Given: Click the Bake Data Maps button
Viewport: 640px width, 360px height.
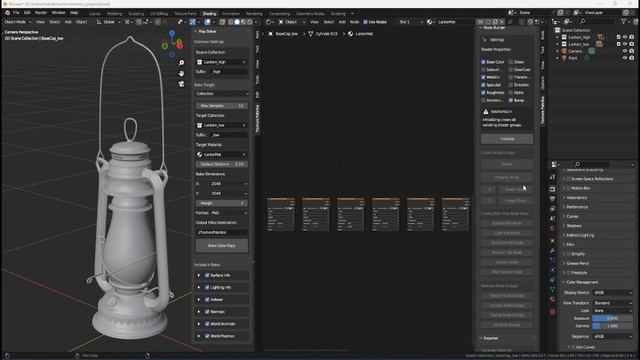Looking at the screenshot, I should [222, 246].
